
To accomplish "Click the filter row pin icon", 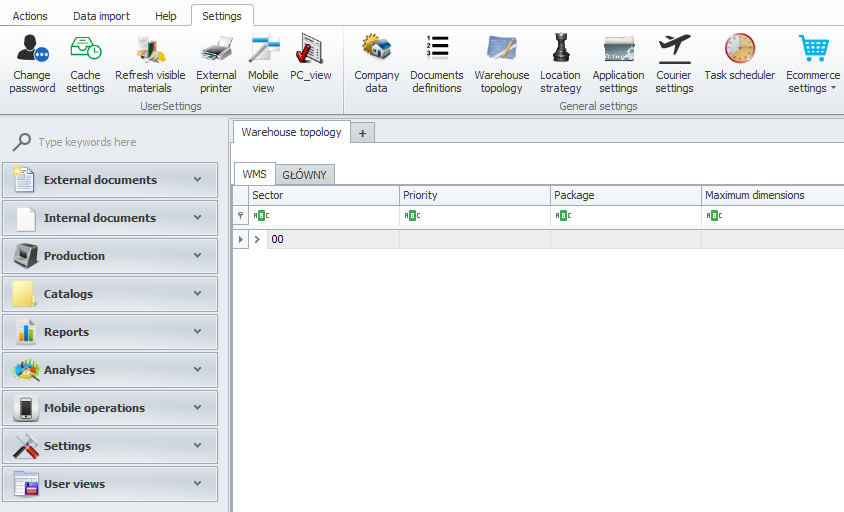I will coord(241,215).
